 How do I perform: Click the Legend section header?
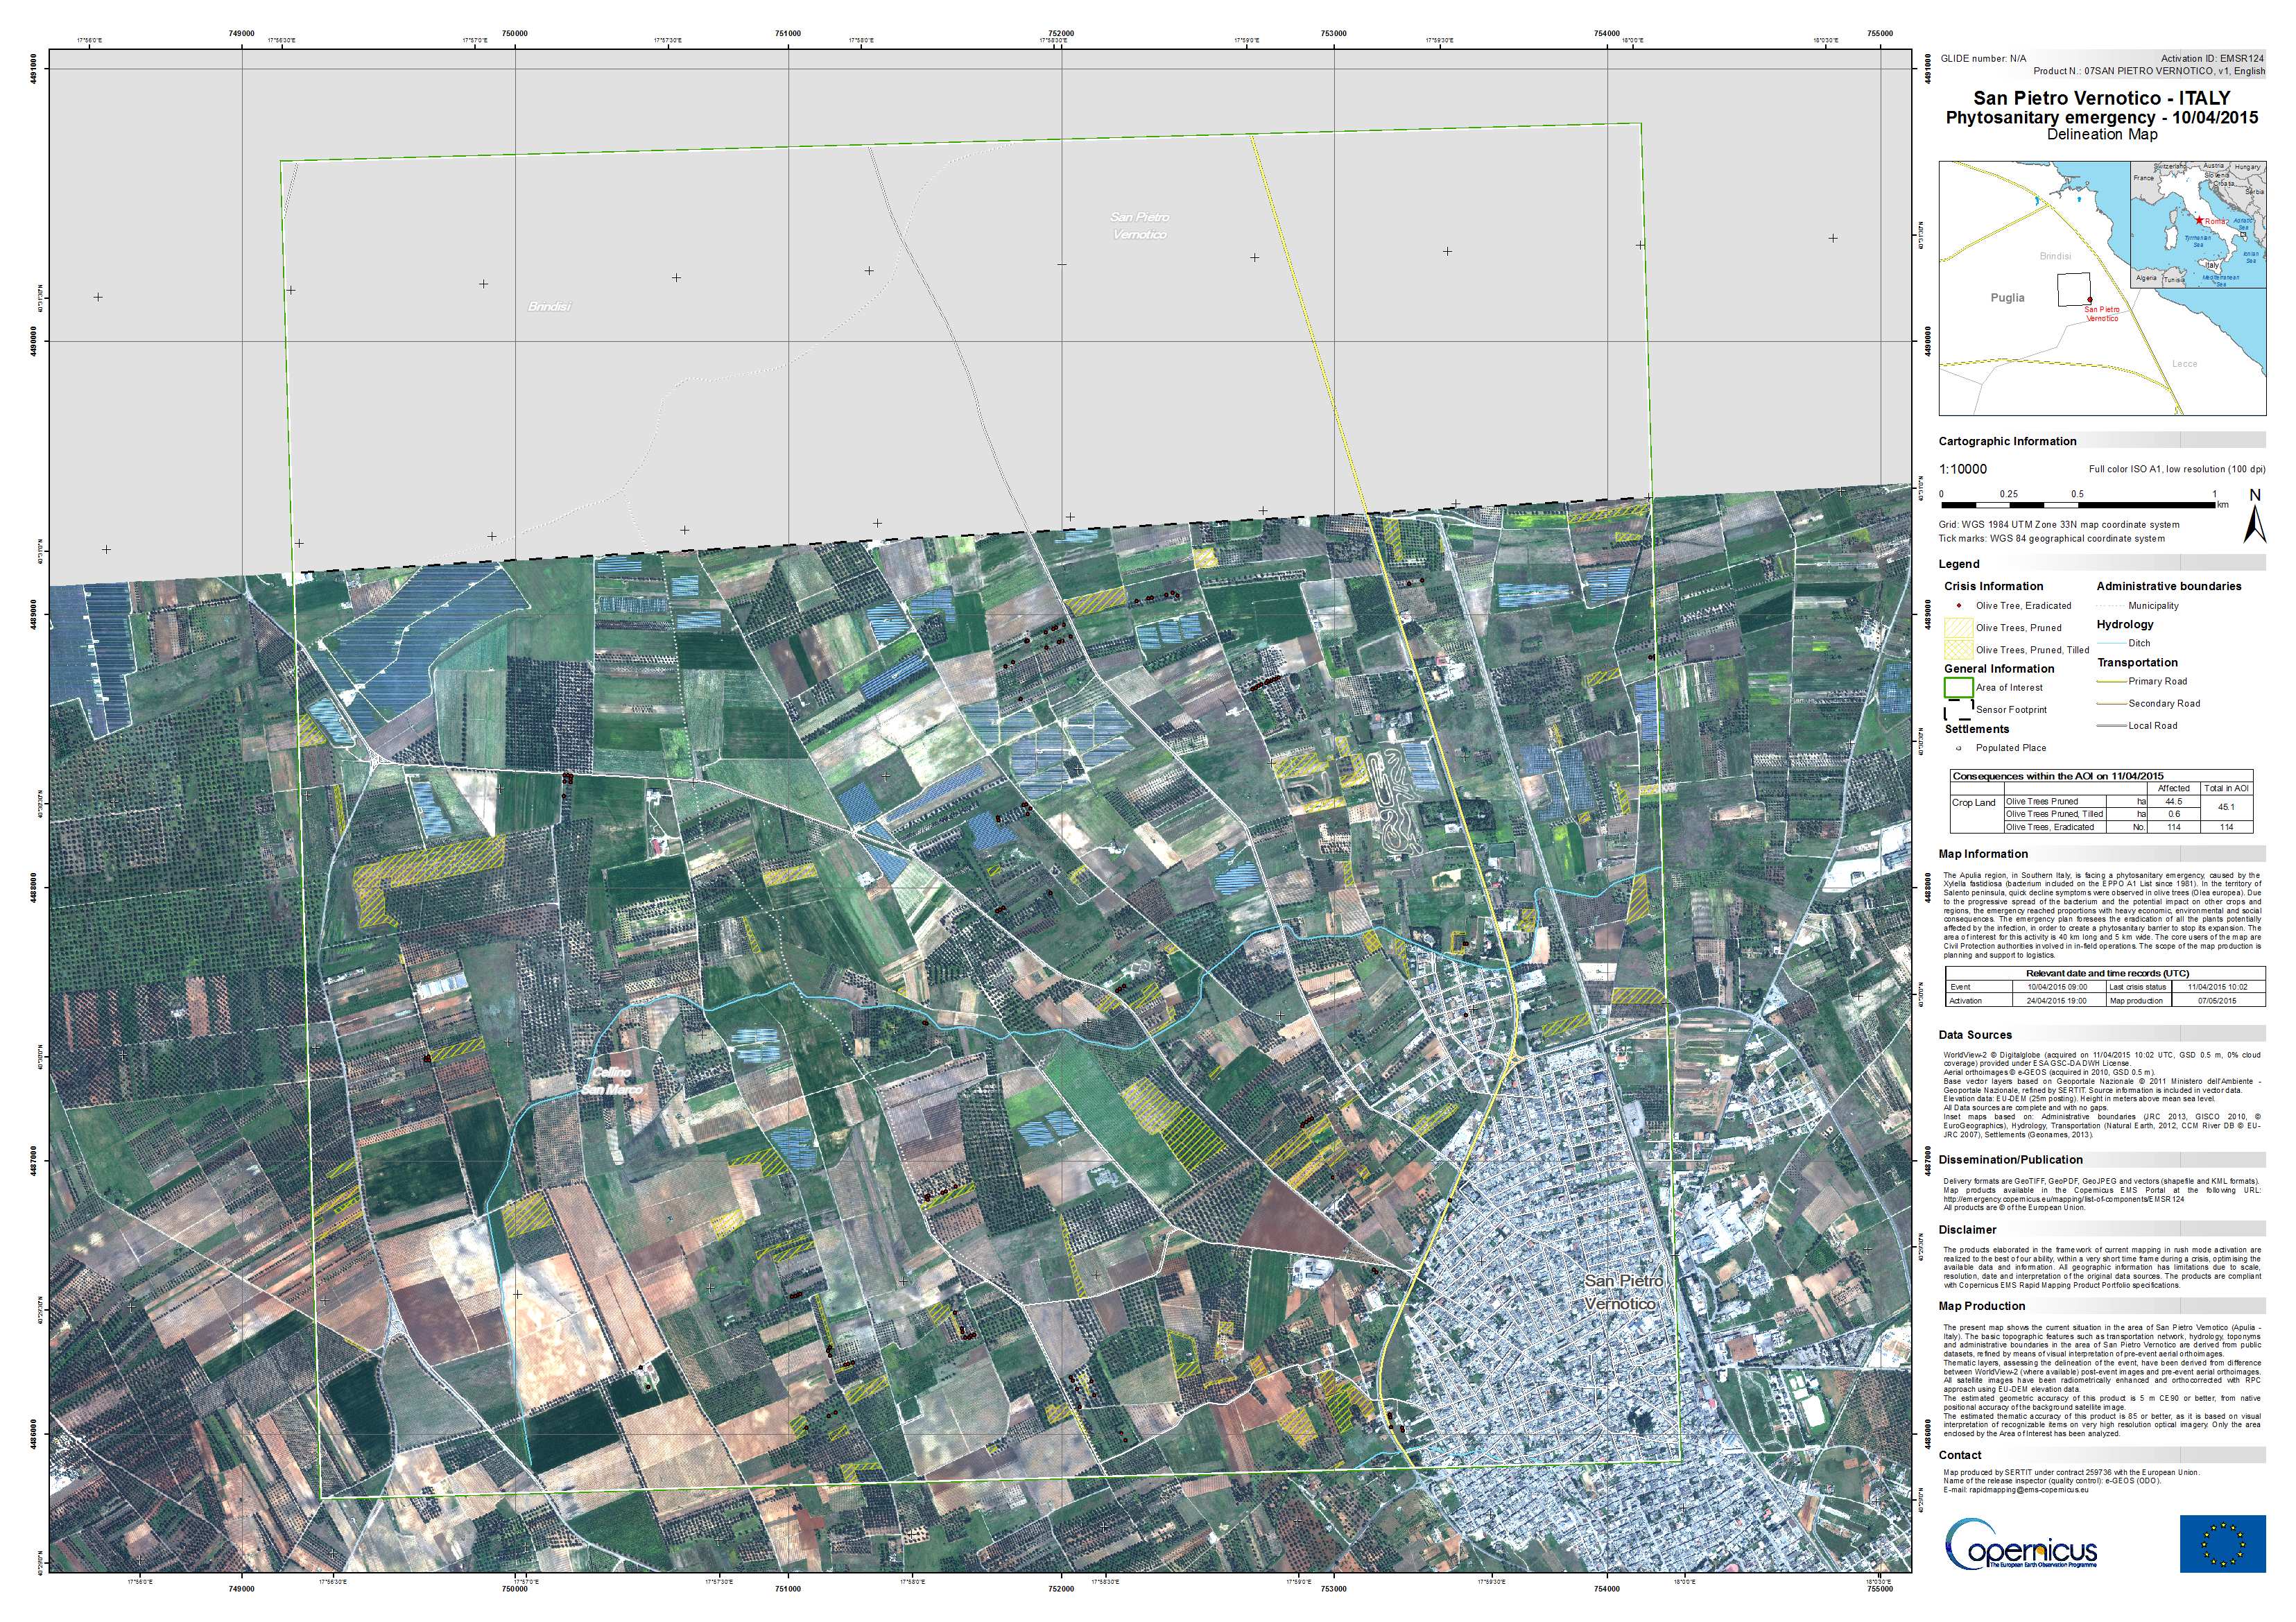coord(1958,565)
